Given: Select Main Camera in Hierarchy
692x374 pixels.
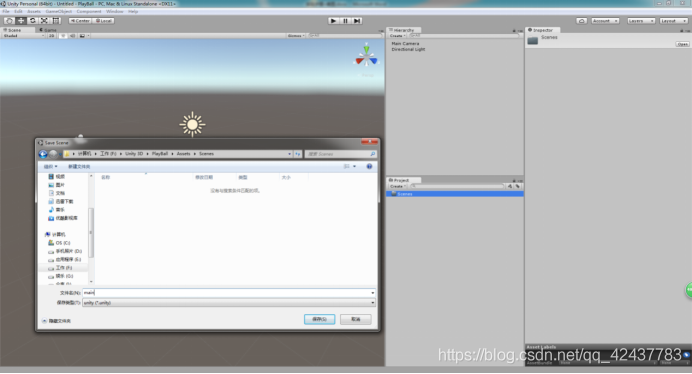Looking at the screenshot, I should pos(405,44).
